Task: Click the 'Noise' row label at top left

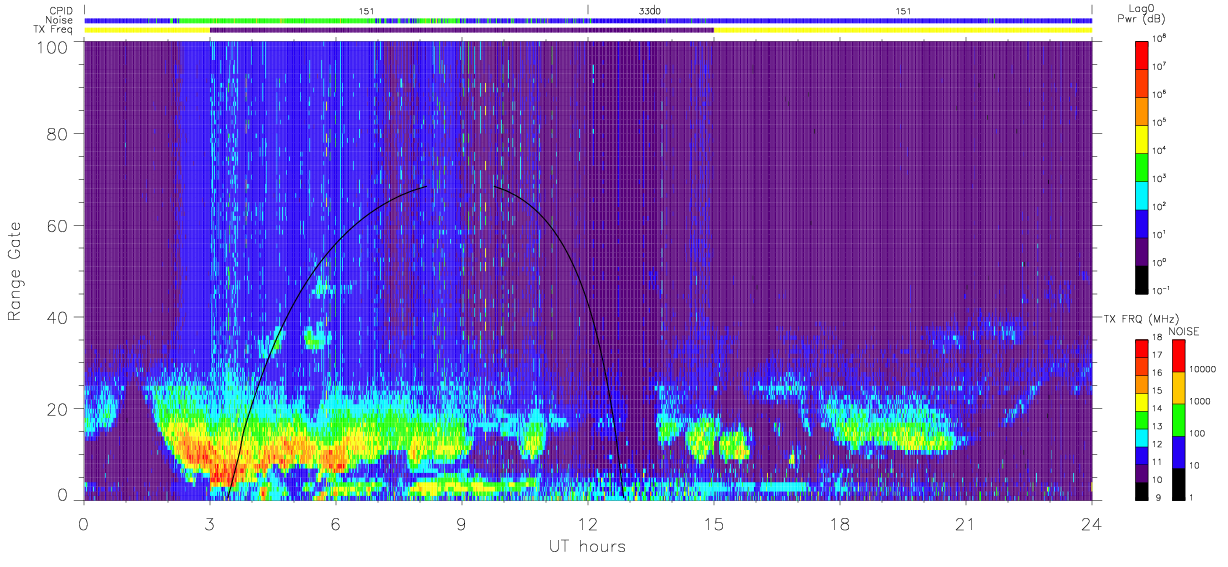Action: coord(59,20)
